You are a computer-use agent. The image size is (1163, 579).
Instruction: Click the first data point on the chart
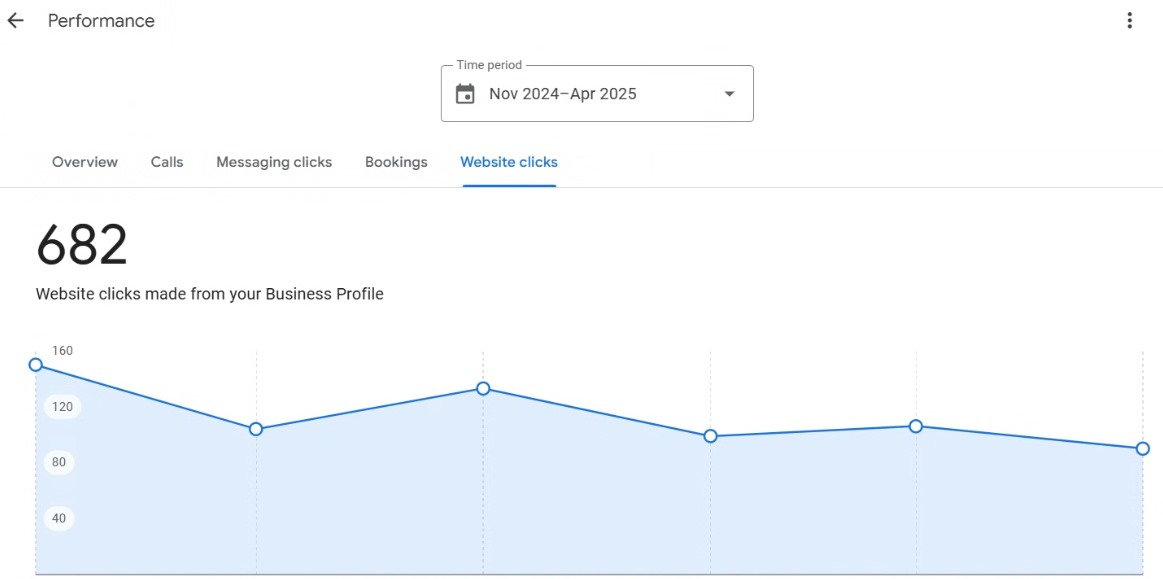click(x=35, y=364)
